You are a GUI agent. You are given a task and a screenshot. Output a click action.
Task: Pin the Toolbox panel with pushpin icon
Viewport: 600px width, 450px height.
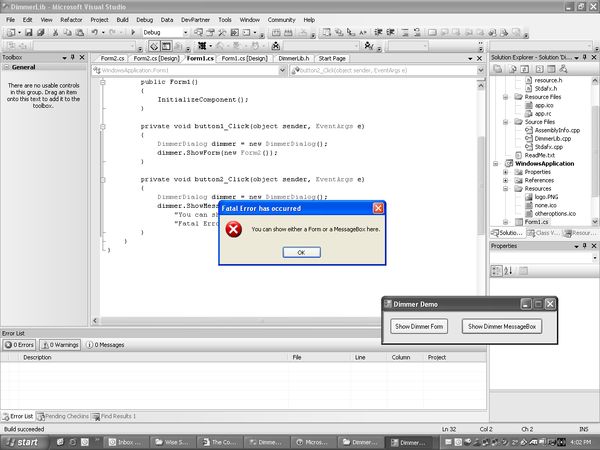73,57
